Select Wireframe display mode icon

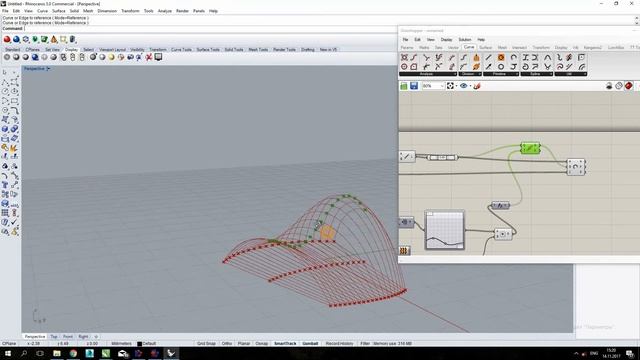(7, 57)
